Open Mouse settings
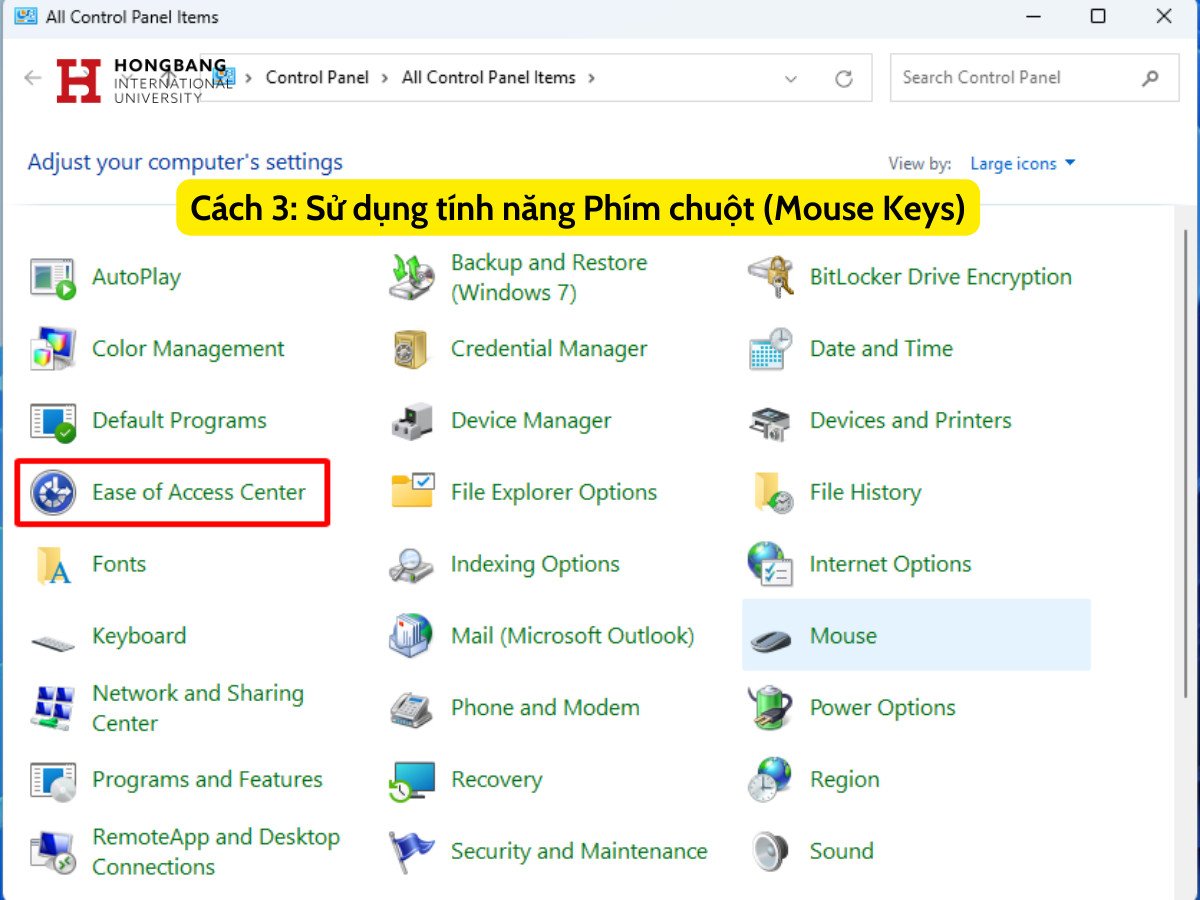Screen dimensions: 1200x900 (x=842, y=635)
